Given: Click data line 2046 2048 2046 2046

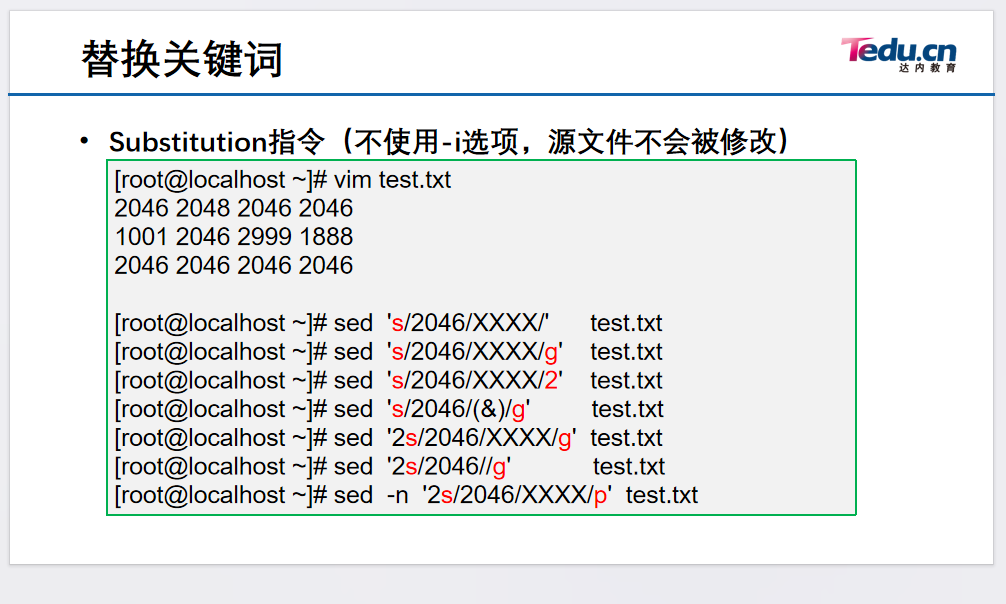Looking at the screenshot, I should click(234, 208).
